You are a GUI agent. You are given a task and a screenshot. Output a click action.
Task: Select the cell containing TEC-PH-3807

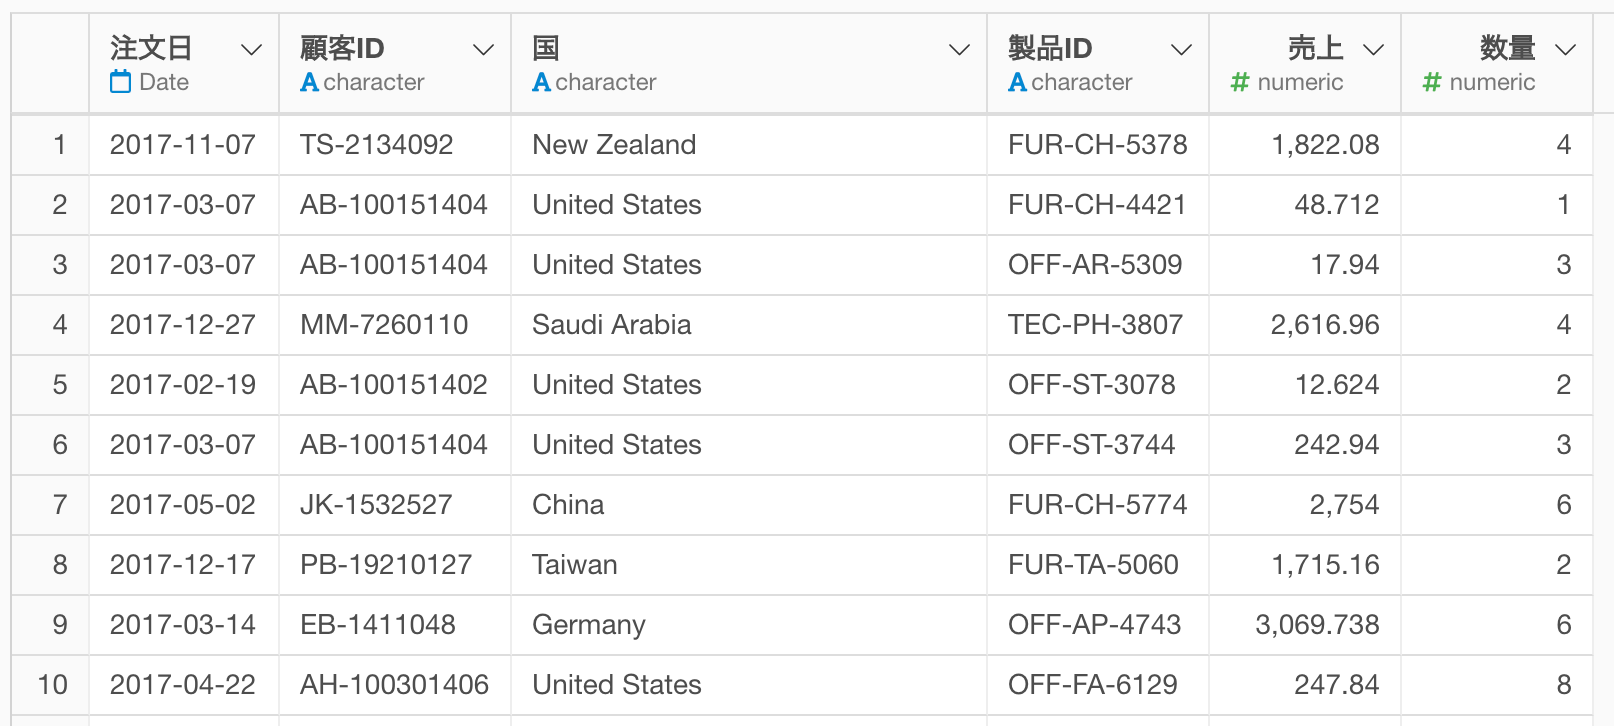pos(1095,325)
